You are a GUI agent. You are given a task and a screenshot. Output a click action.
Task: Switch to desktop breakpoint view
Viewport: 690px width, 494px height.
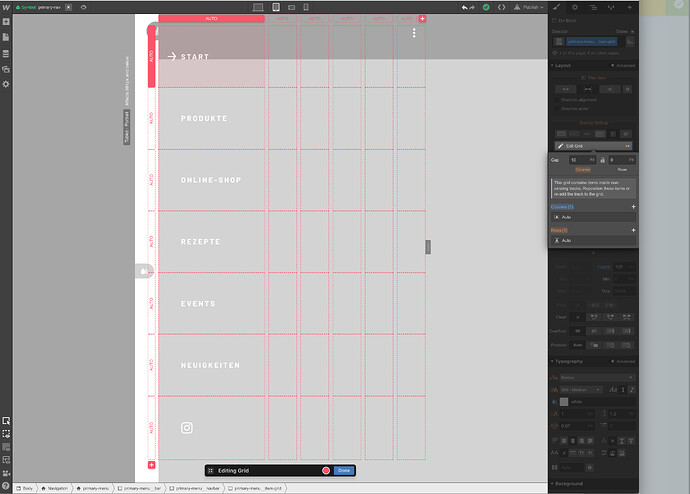(258, 7)
